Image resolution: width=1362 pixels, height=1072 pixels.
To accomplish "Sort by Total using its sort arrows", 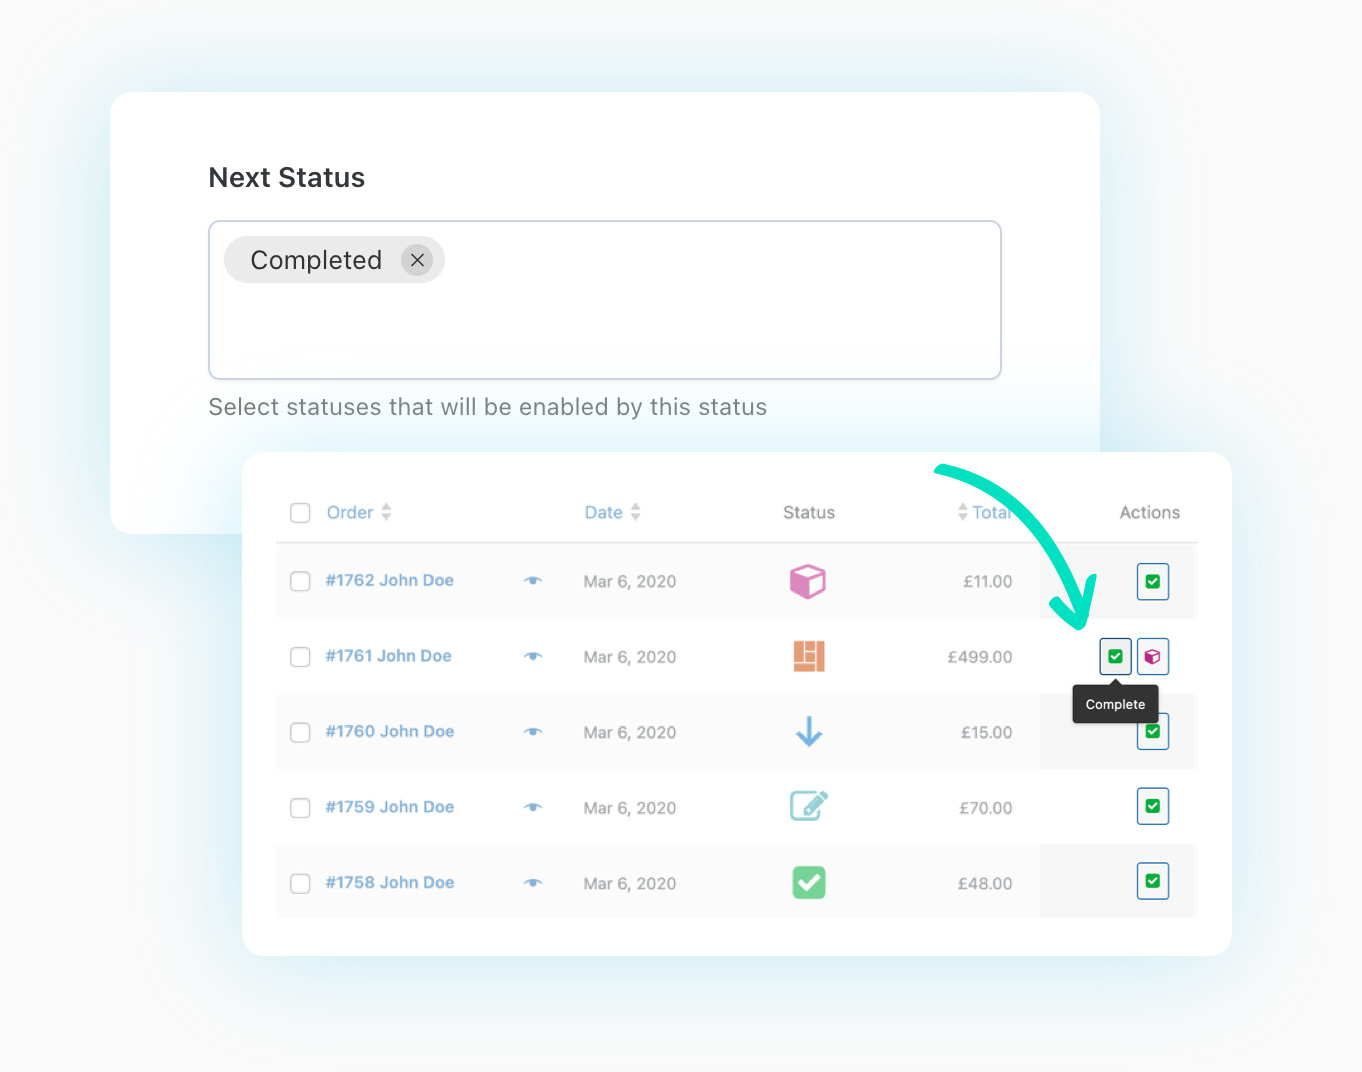I will click(962, 512).
